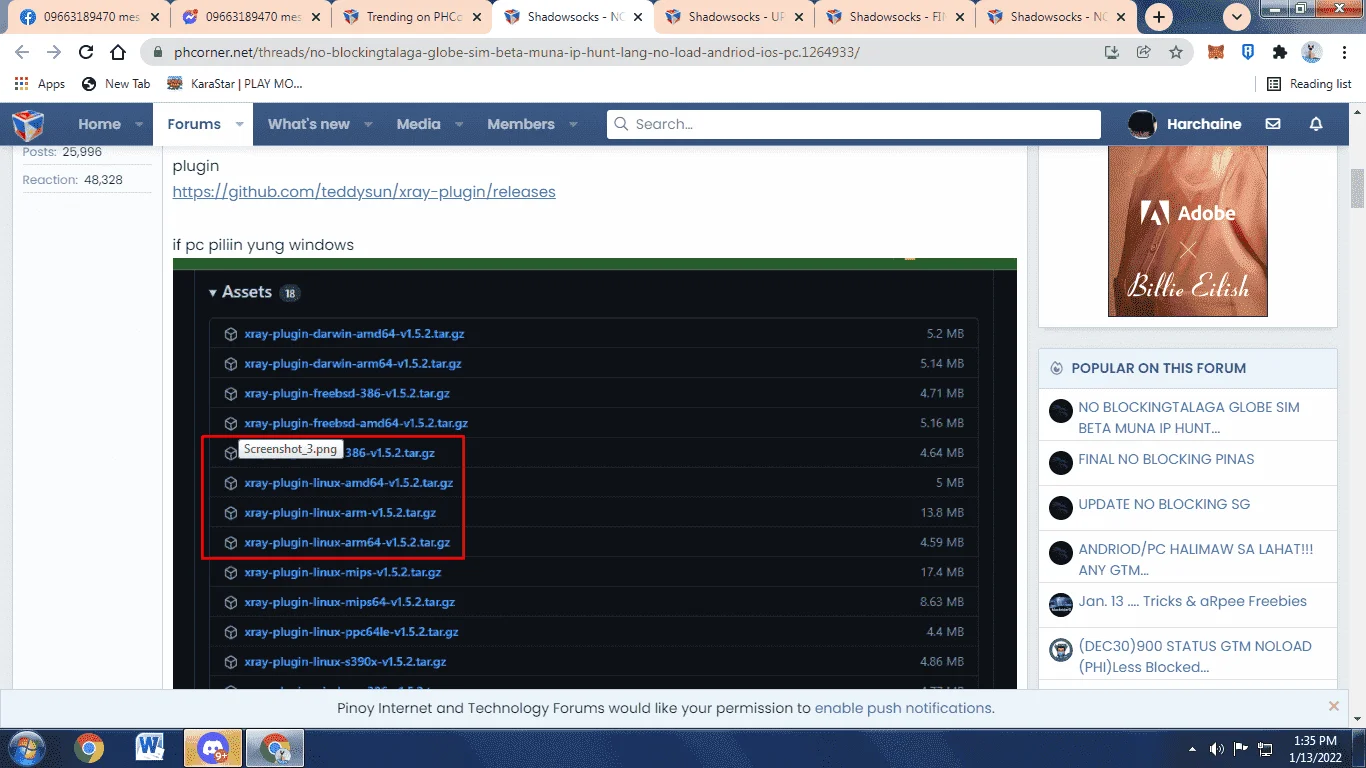This screenshot has height=768, width=1366.
Task: Dismiss the push notification banner
Action: click(x=1333, y=706)
